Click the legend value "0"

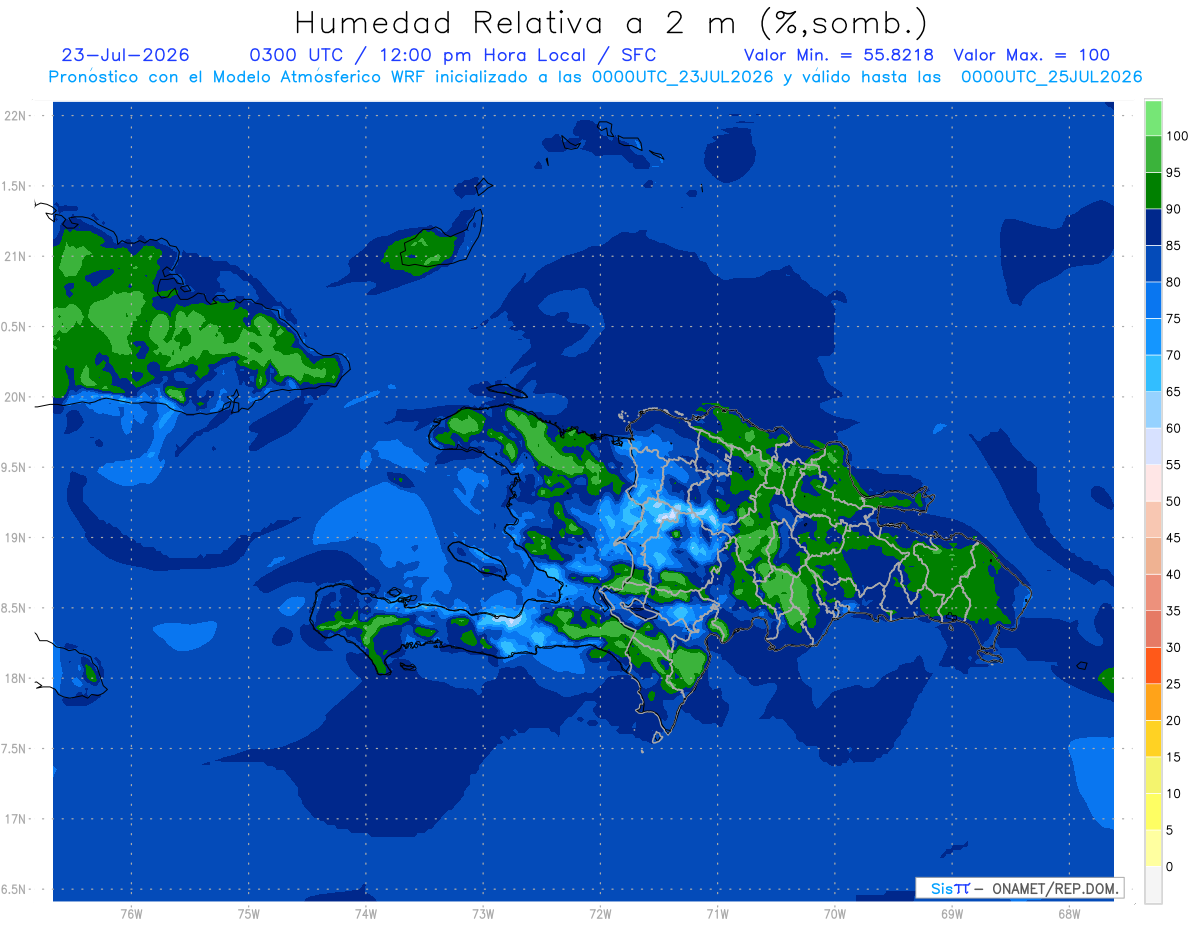click(1169, 866)
